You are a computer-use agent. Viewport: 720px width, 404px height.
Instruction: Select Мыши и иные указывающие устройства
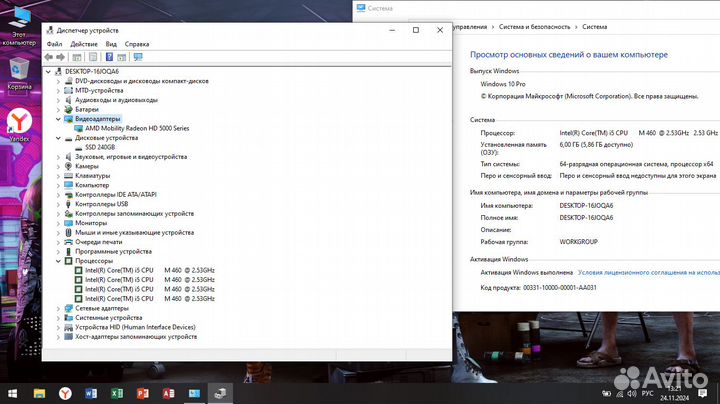point(134,232)
